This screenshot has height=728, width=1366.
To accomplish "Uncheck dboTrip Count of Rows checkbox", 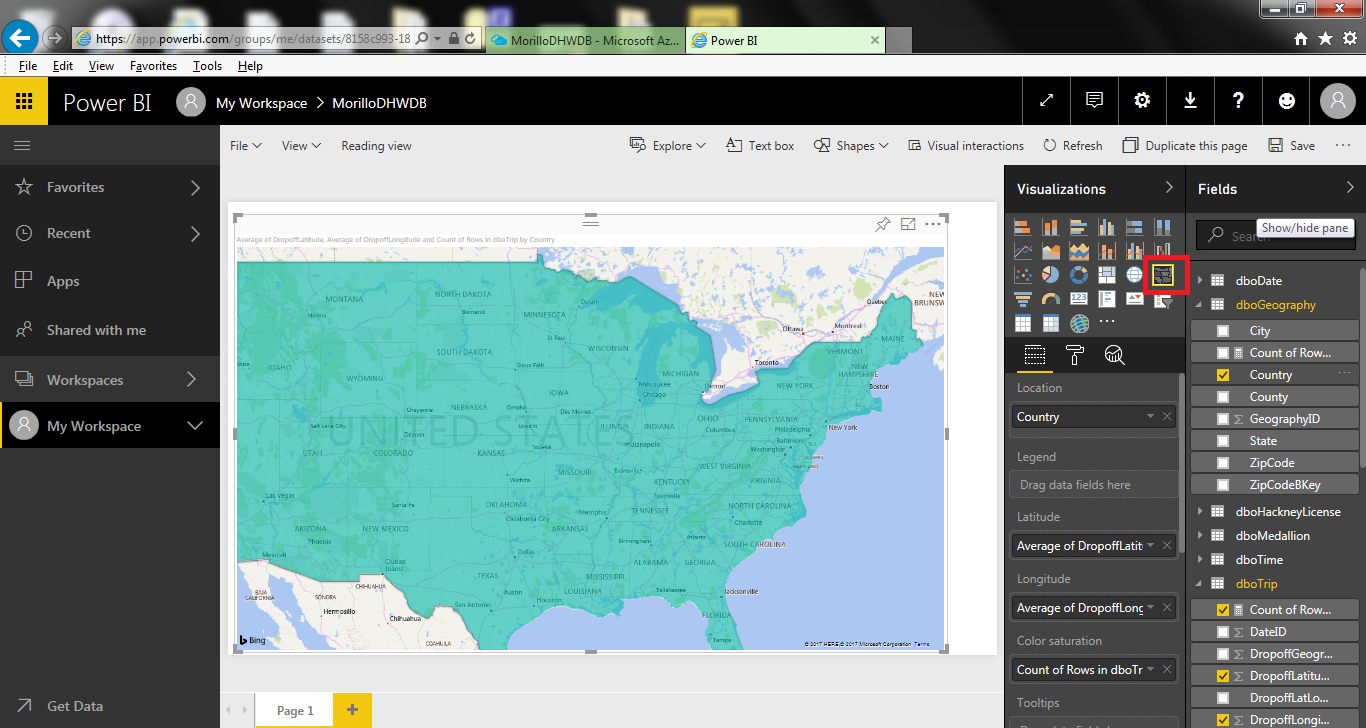I will [x=1223, y=610].
